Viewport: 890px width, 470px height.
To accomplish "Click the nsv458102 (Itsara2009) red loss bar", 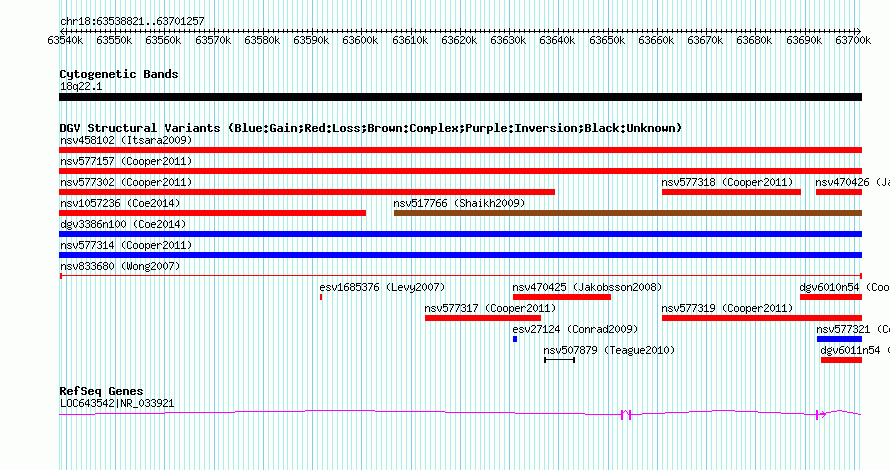I will [460, 150].
